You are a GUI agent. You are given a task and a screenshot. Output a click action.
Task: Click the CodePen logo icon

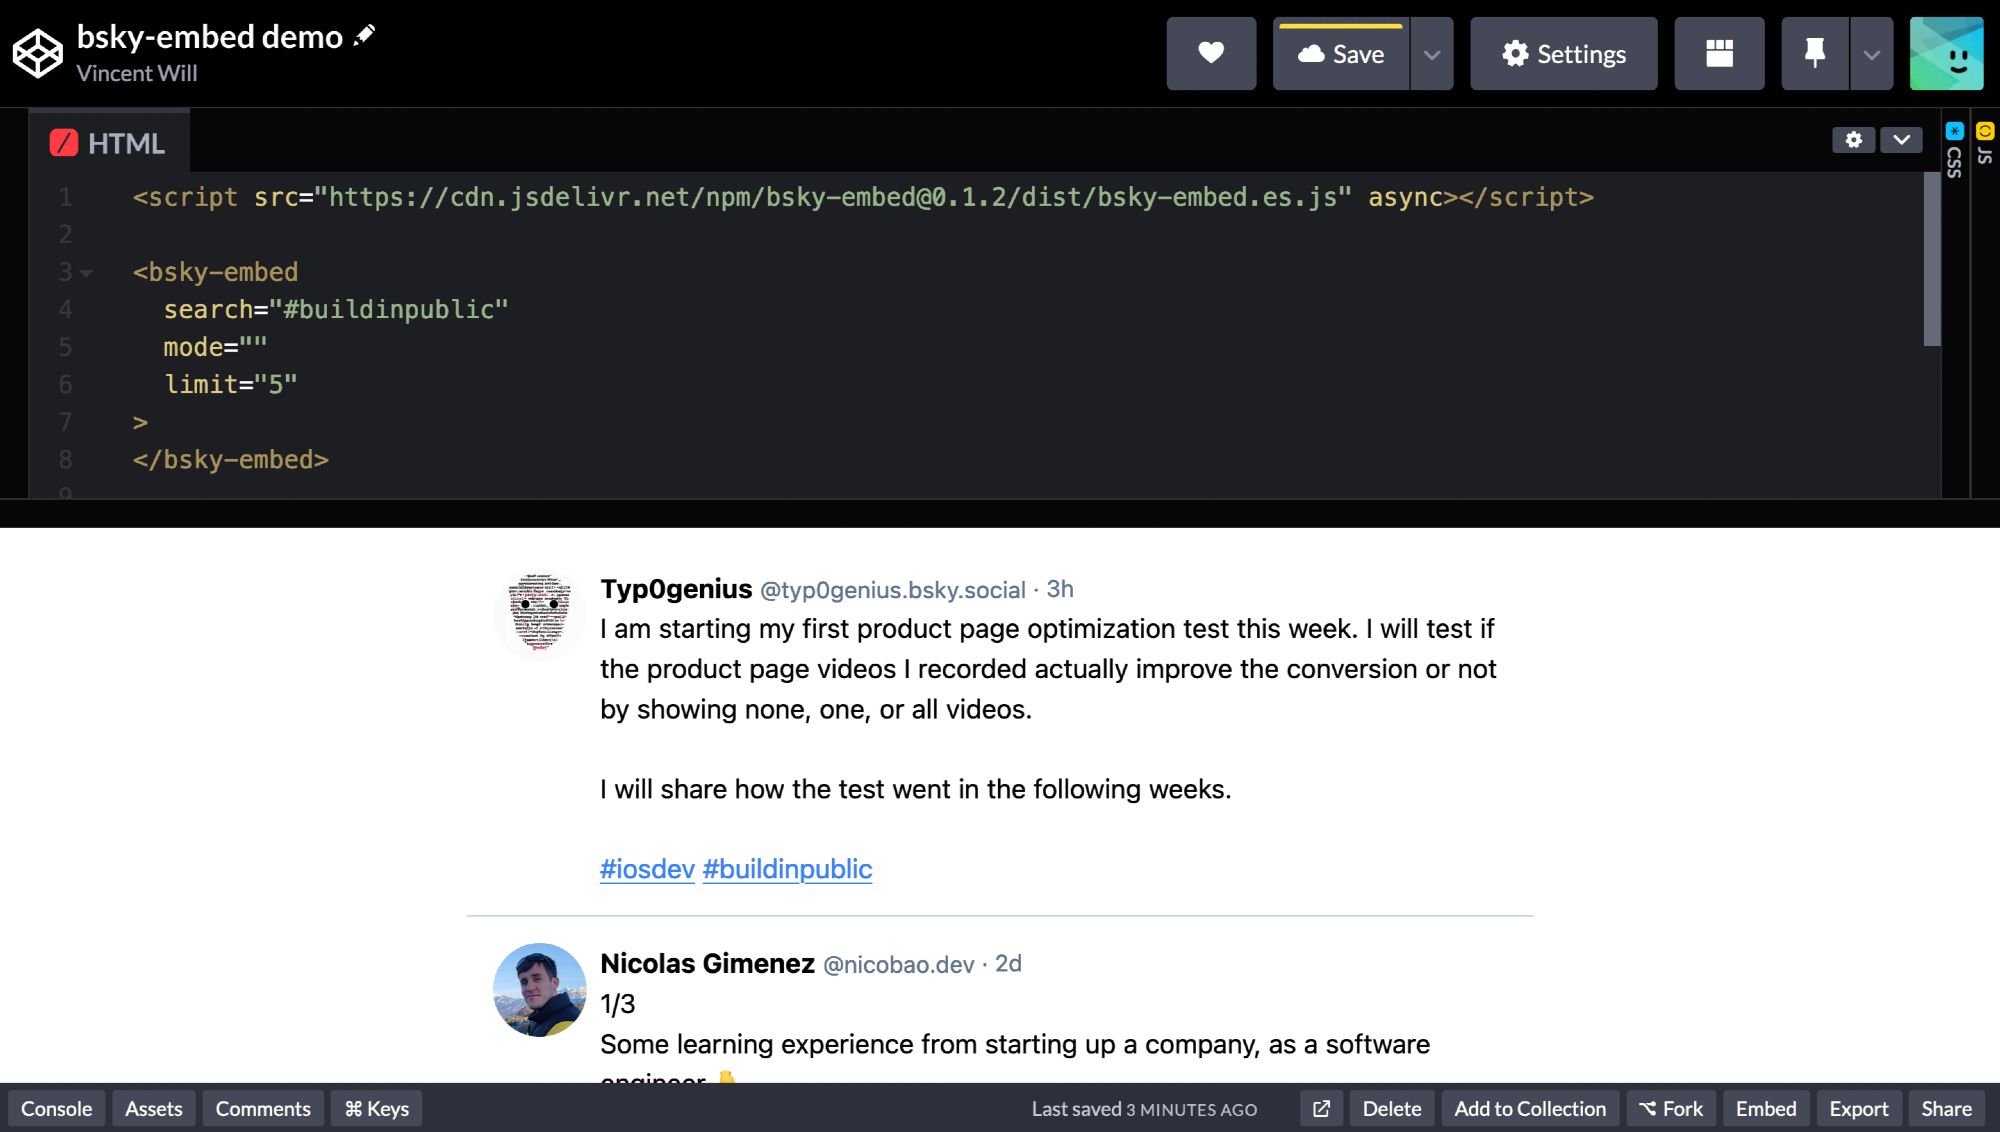(x=38, y=53)
